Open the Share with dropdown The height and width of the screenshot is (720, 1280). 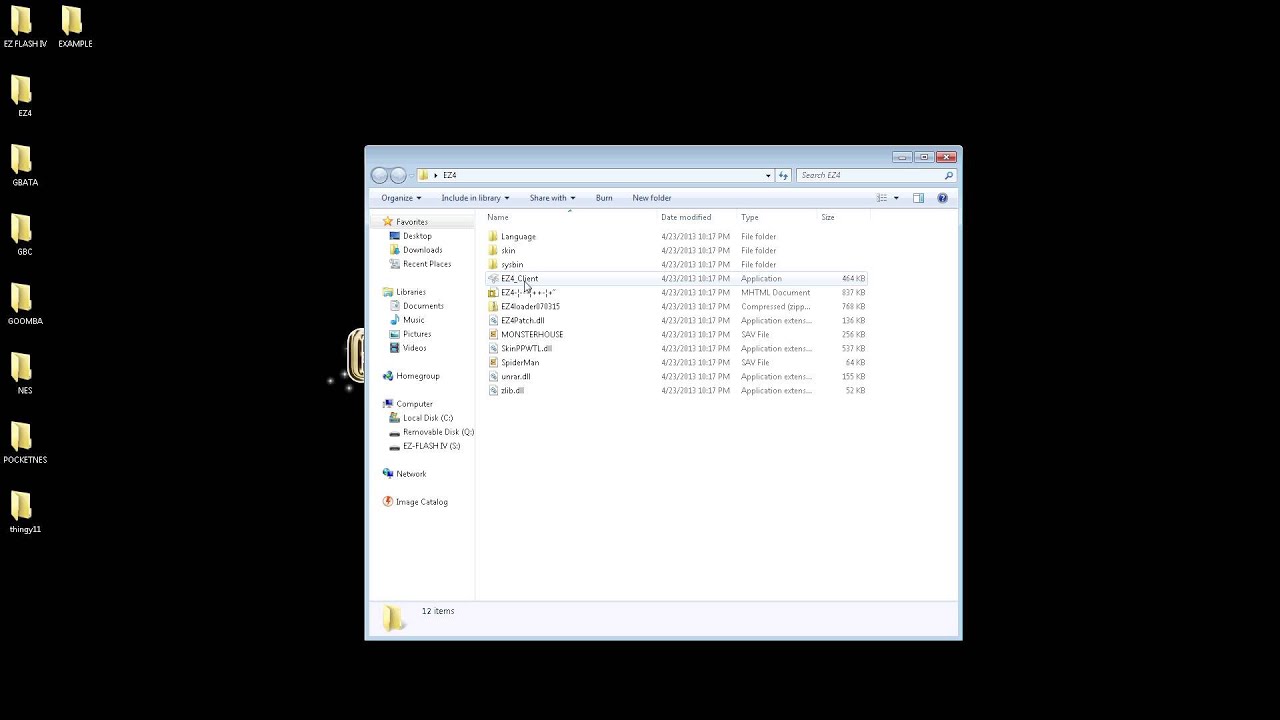point(552,198)
